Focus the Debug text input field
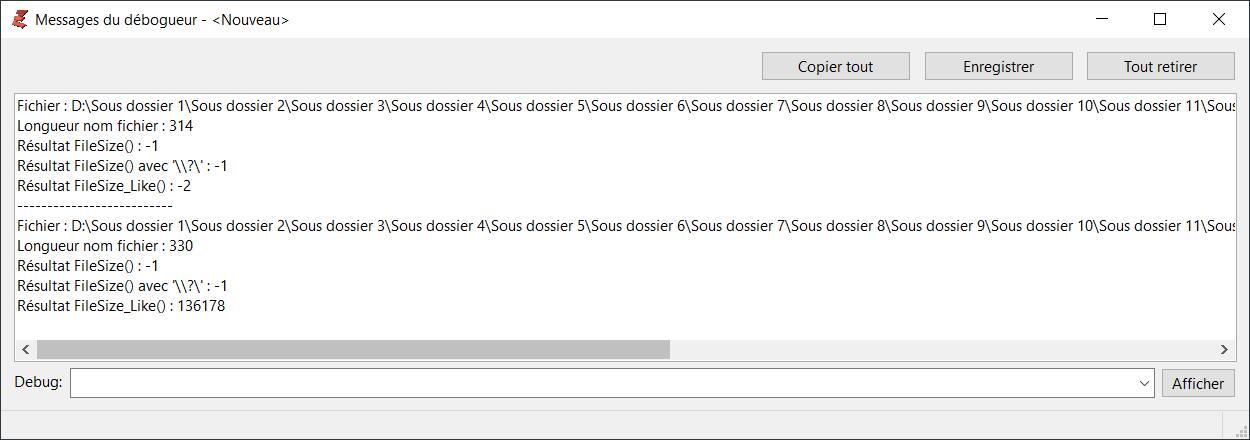The height and width of the screenshot is (440, 1250). [600, 384]
